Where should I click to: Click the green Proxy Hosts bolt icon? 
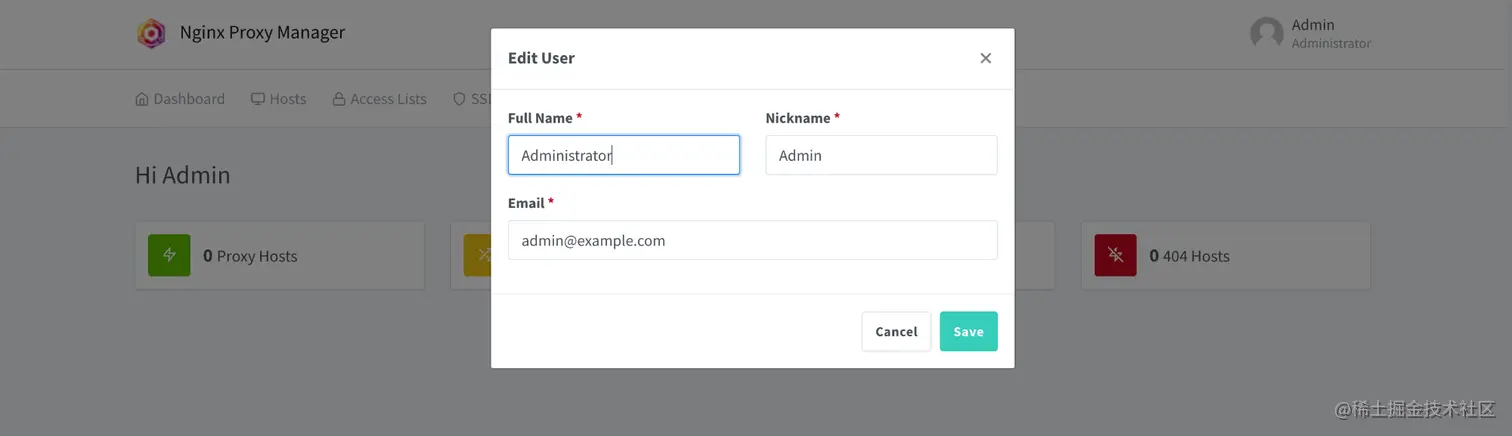[169, 255]
